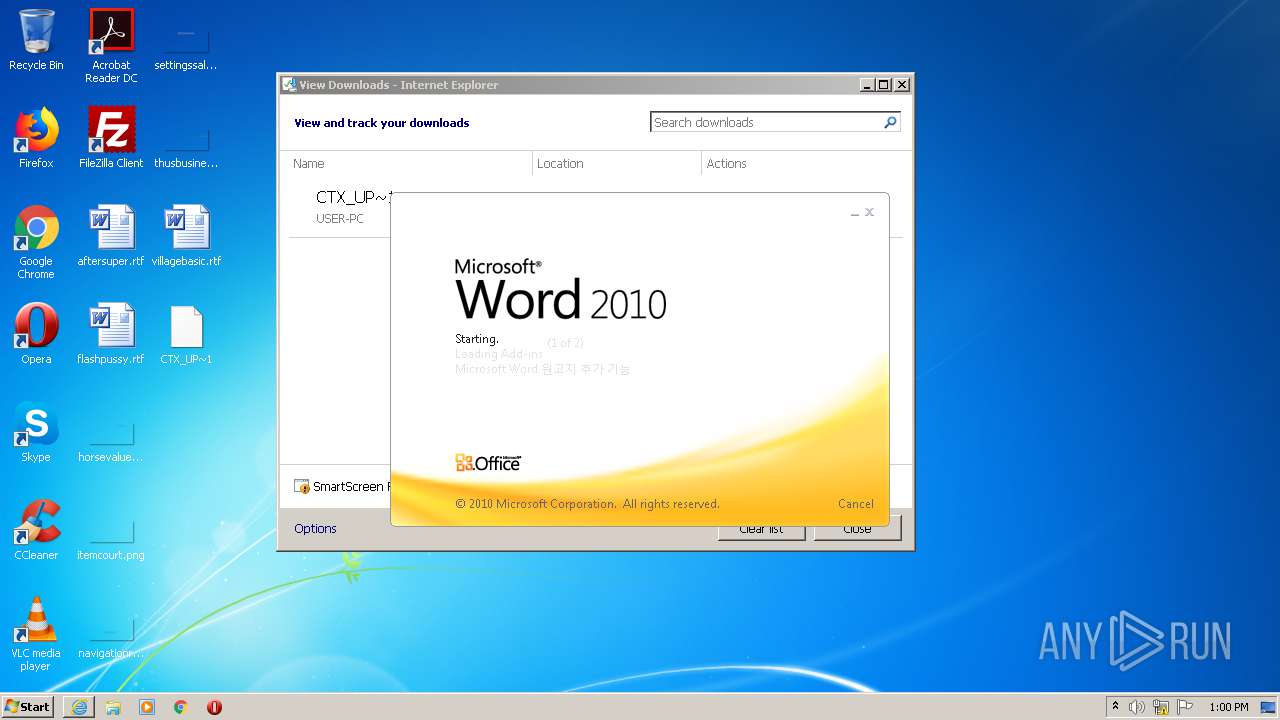Minimize the Word splash screen

pos(855,213)
